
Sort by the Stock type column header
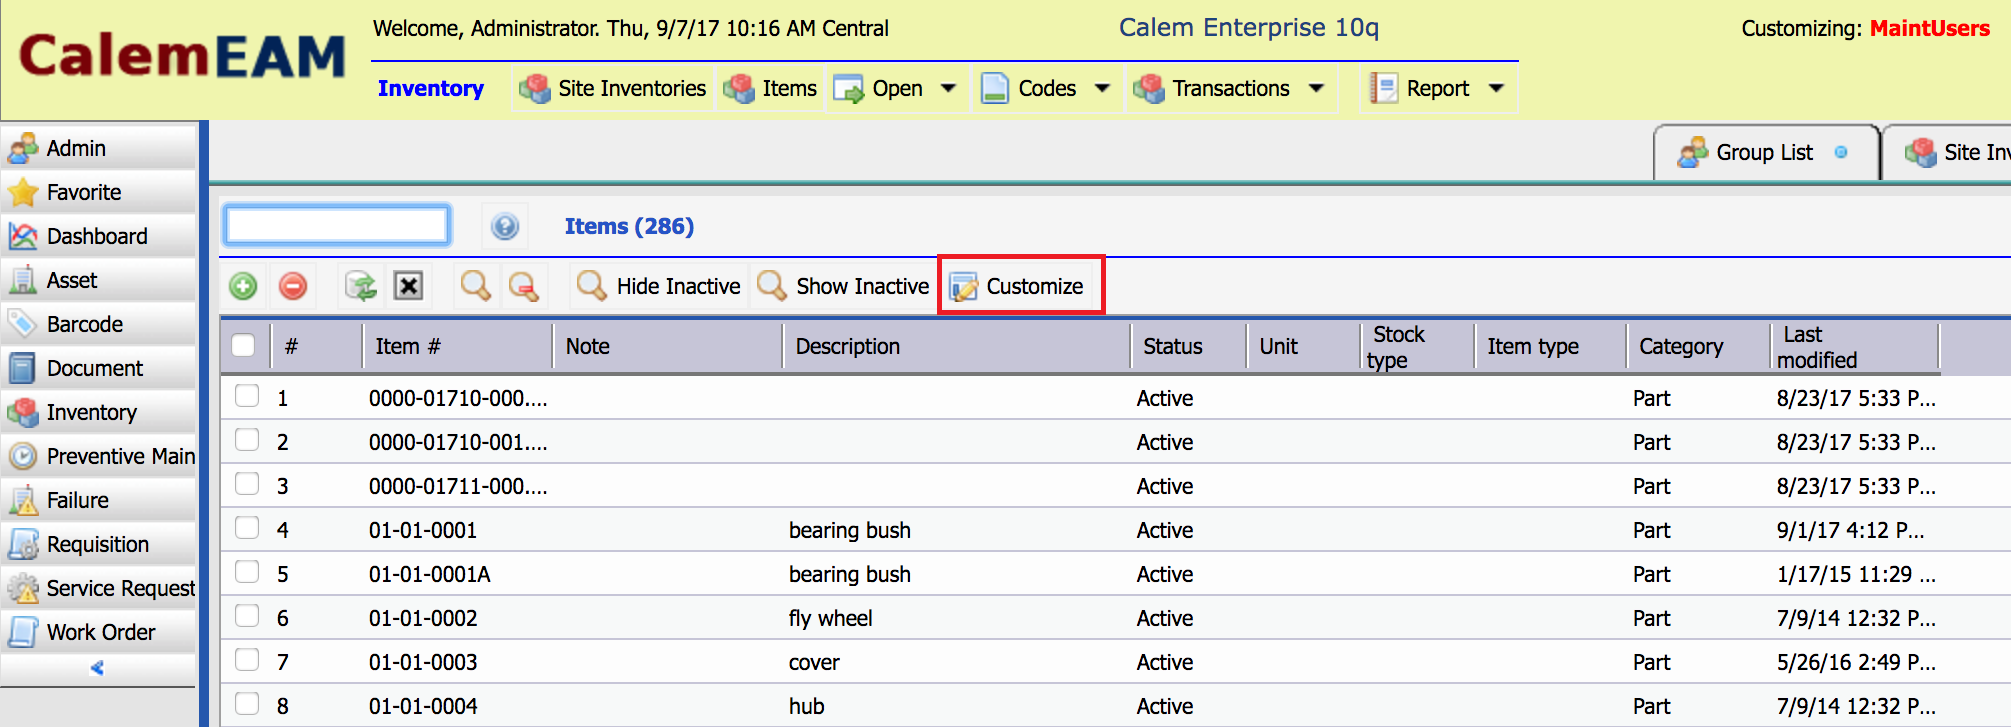(x=1417, y=347)
